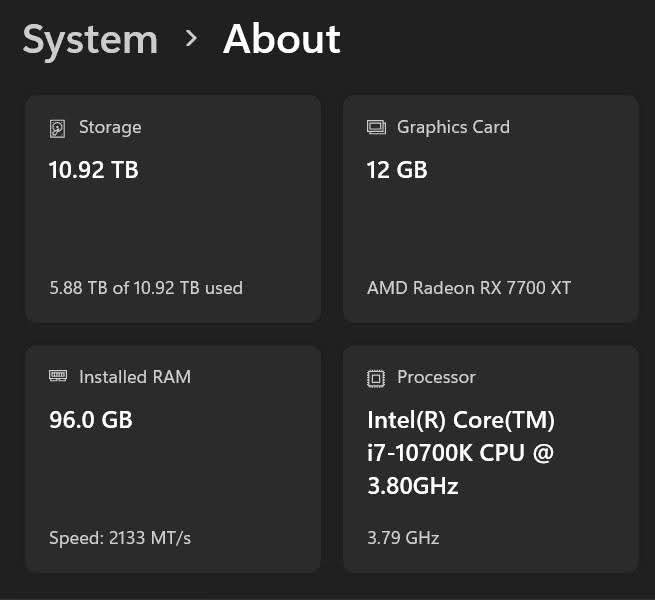This screenshot has width=655, height=600.
Task: Click the Speed: 2133 MT/s text
Action: point(120,538)
